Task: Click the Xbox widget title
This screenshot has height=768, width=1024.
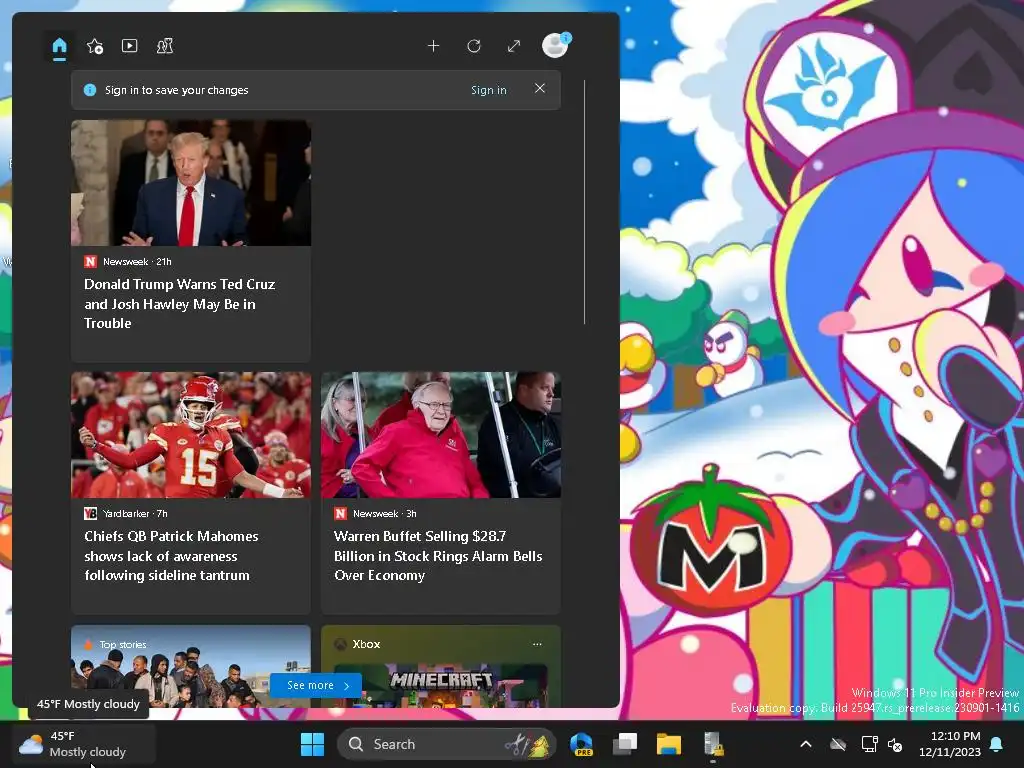Action: pyautogui.click(x=366, y=644)
